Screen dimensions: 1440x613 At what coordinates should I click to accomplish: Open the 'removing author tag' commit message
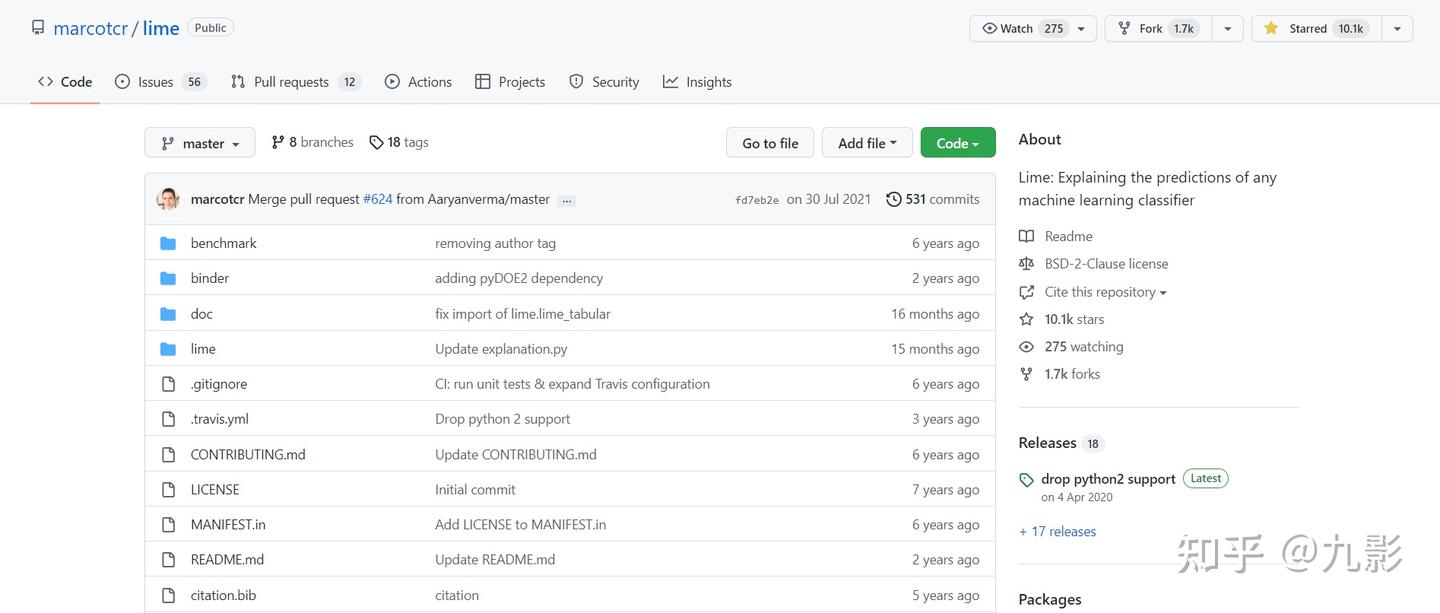(495, 243)
